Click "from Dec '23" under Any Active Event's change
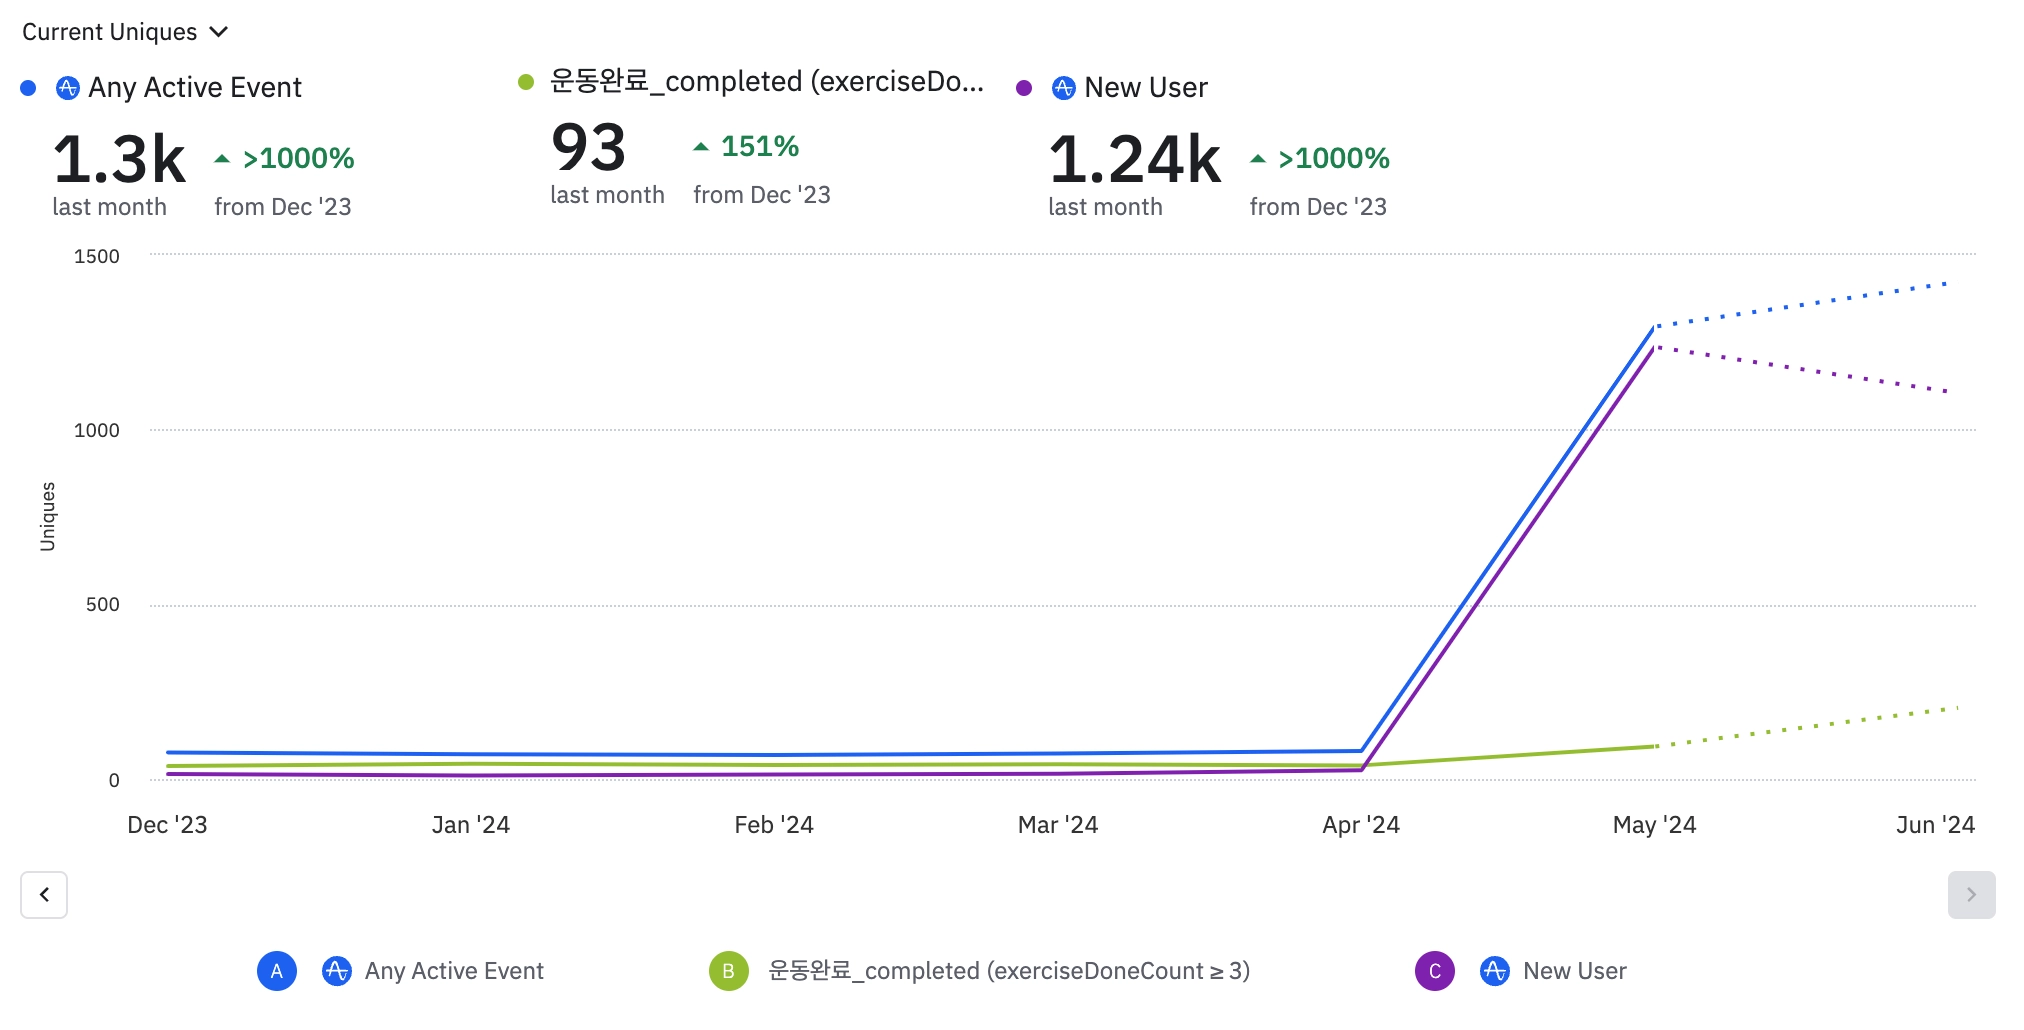 (283, 207)
